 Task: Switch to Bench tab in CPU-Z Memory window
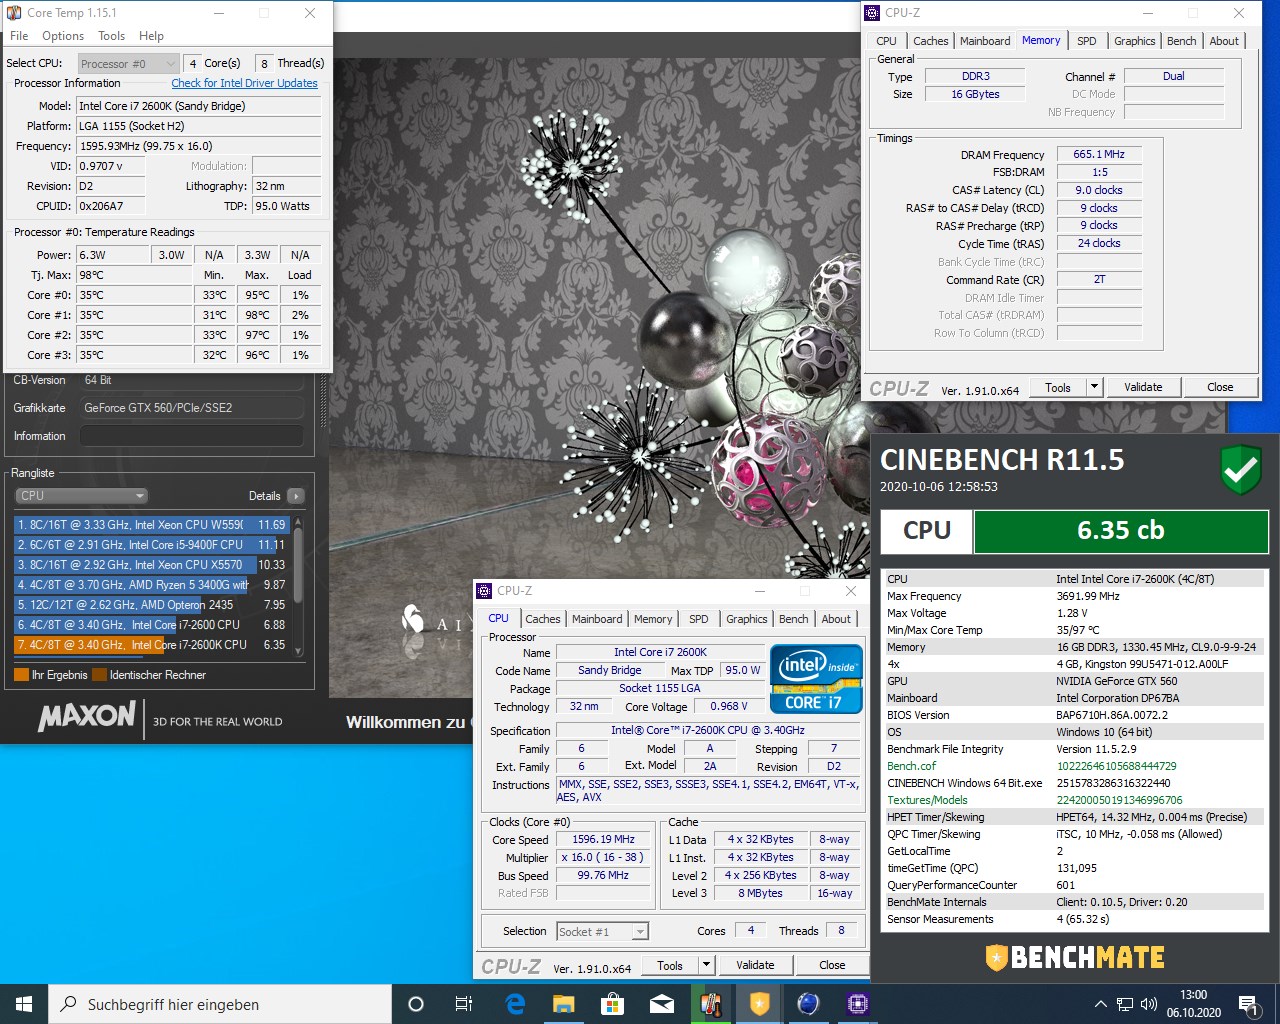1182,41
